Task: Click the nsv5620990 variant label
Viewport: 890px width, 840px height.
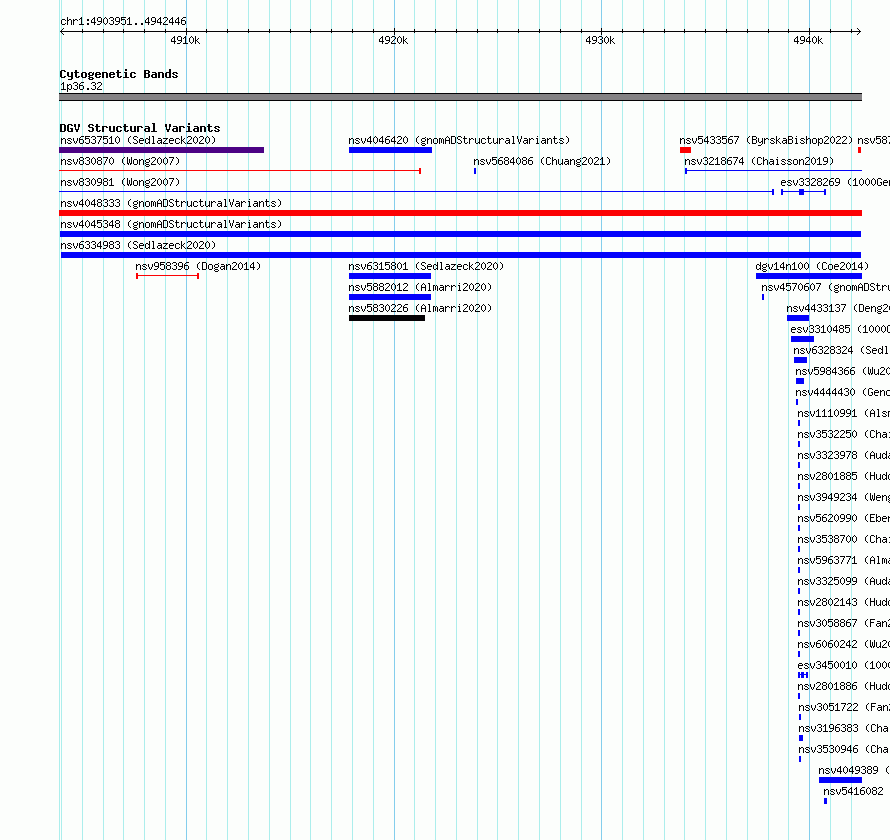Action: (843, 518)
